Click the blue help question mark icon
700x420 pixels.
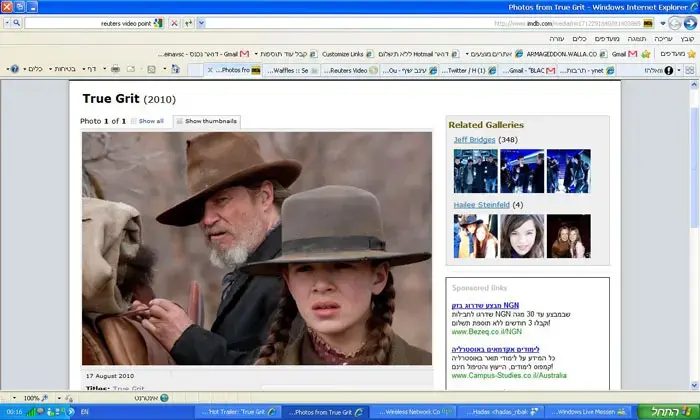tap(15, 69)
